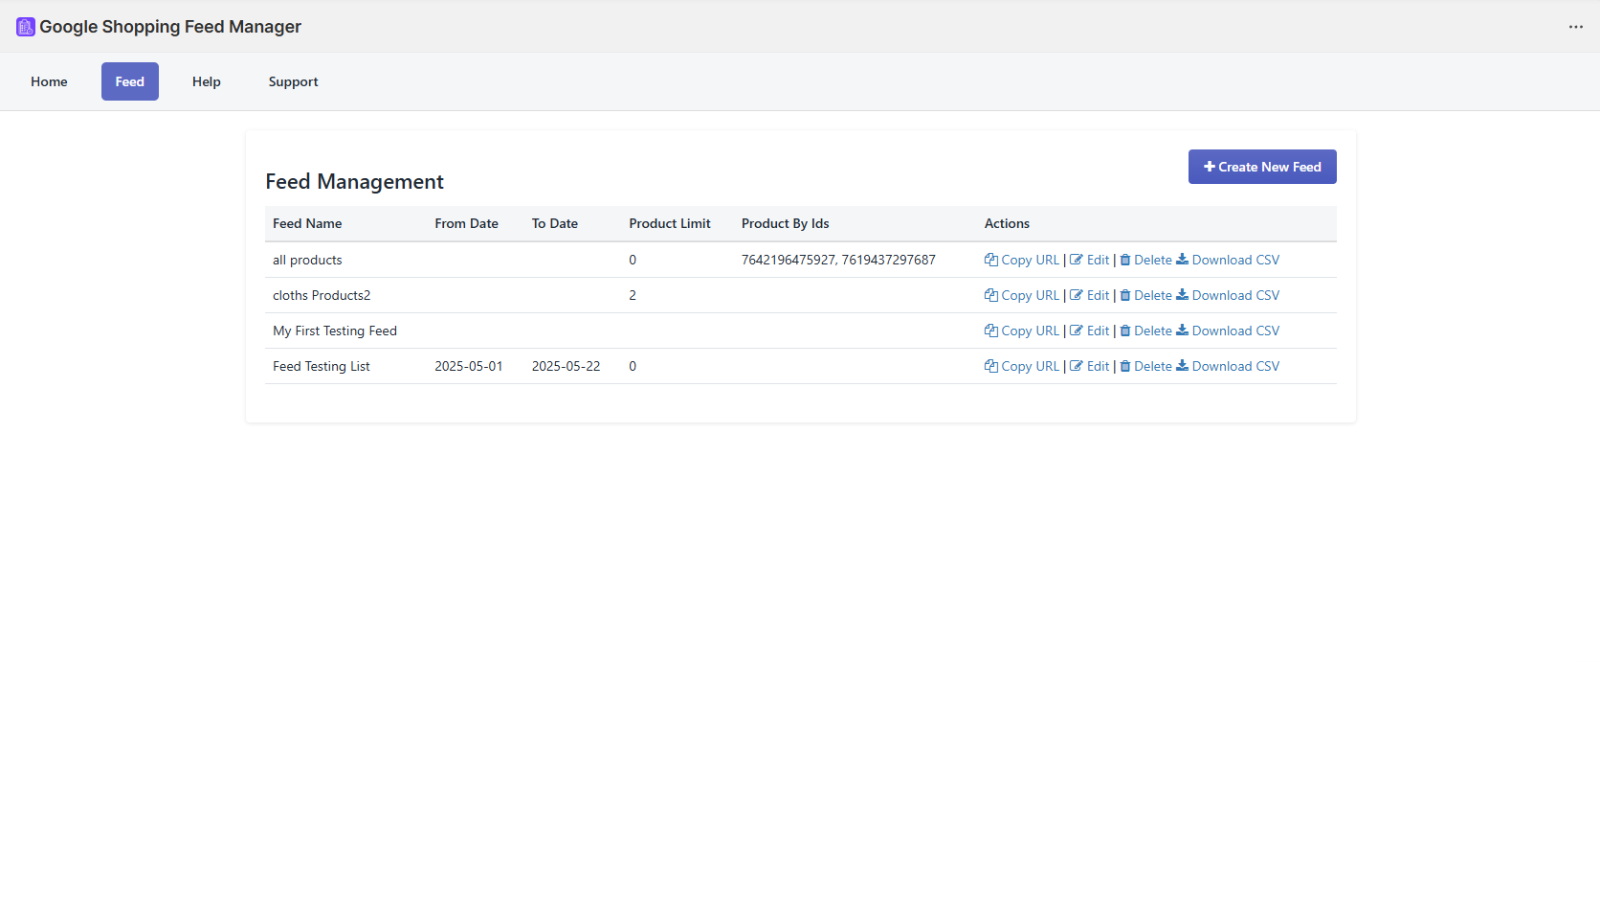Go to the Support page
This screenshot has width=1600, height=900.
coord(293,81)
